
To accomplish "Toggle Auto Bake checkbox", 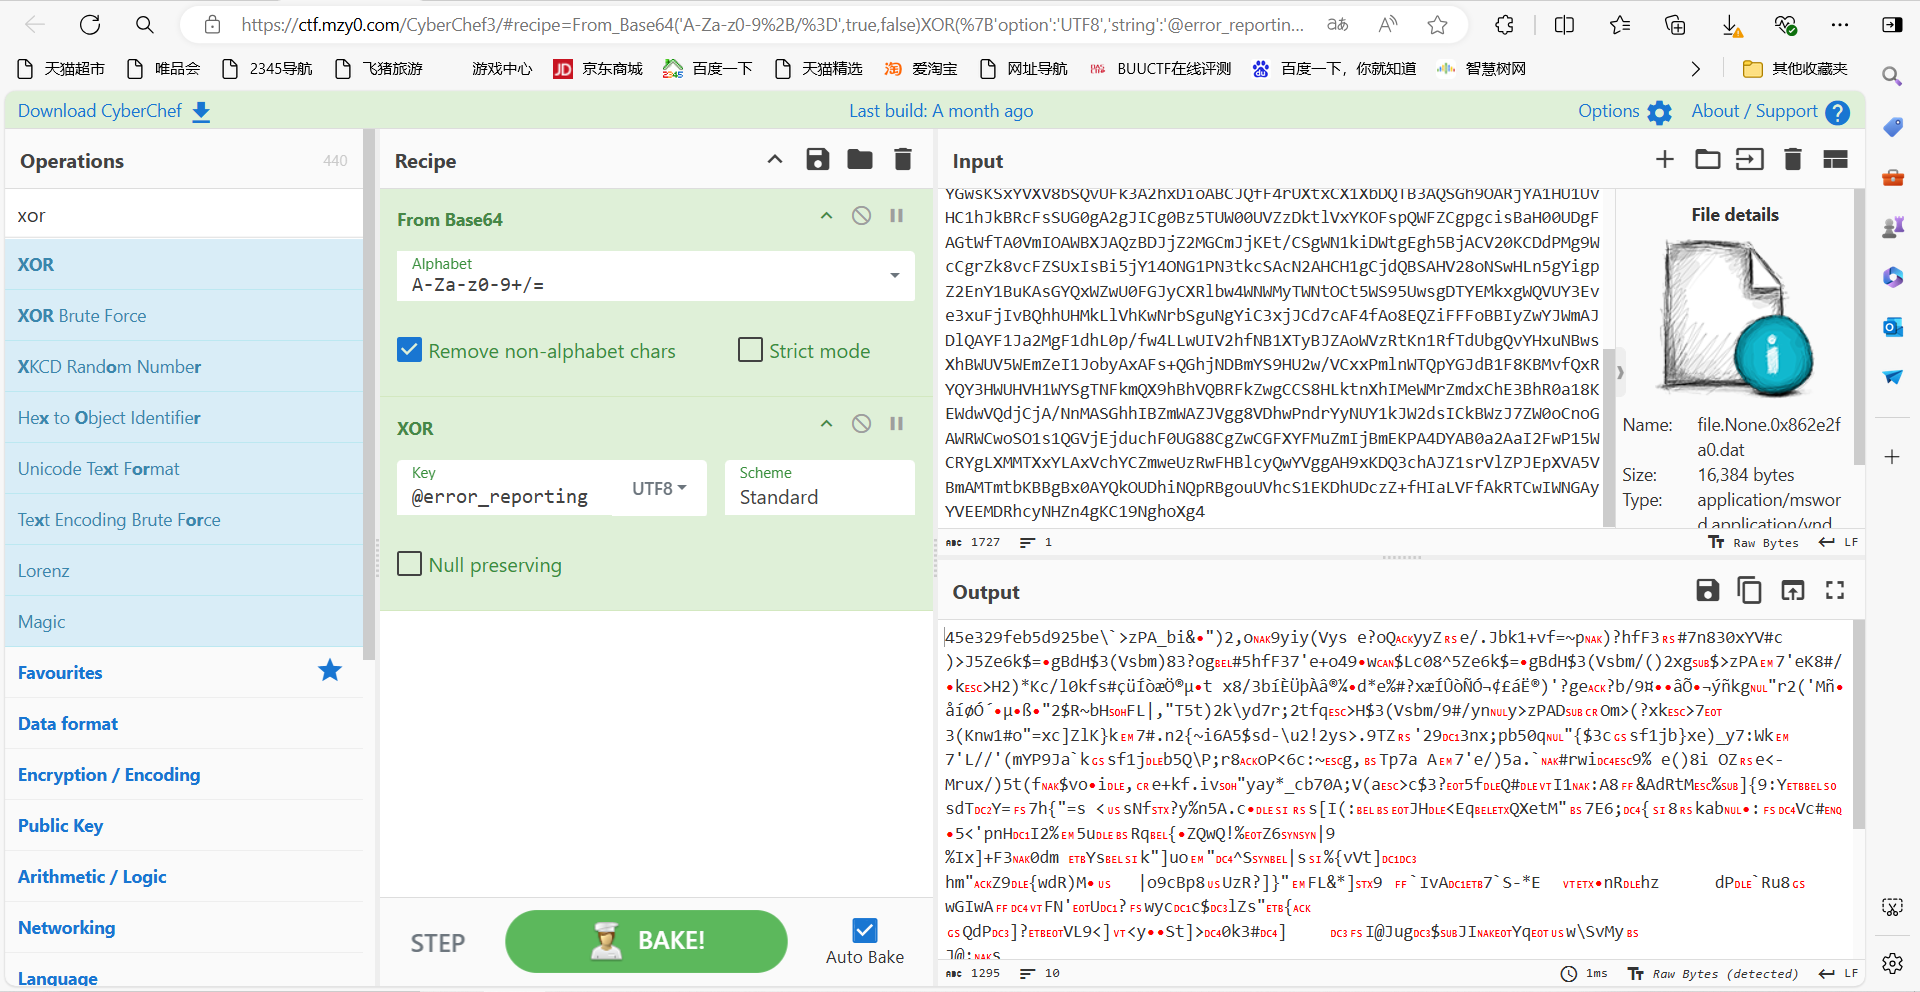I will tap(865, 930).
